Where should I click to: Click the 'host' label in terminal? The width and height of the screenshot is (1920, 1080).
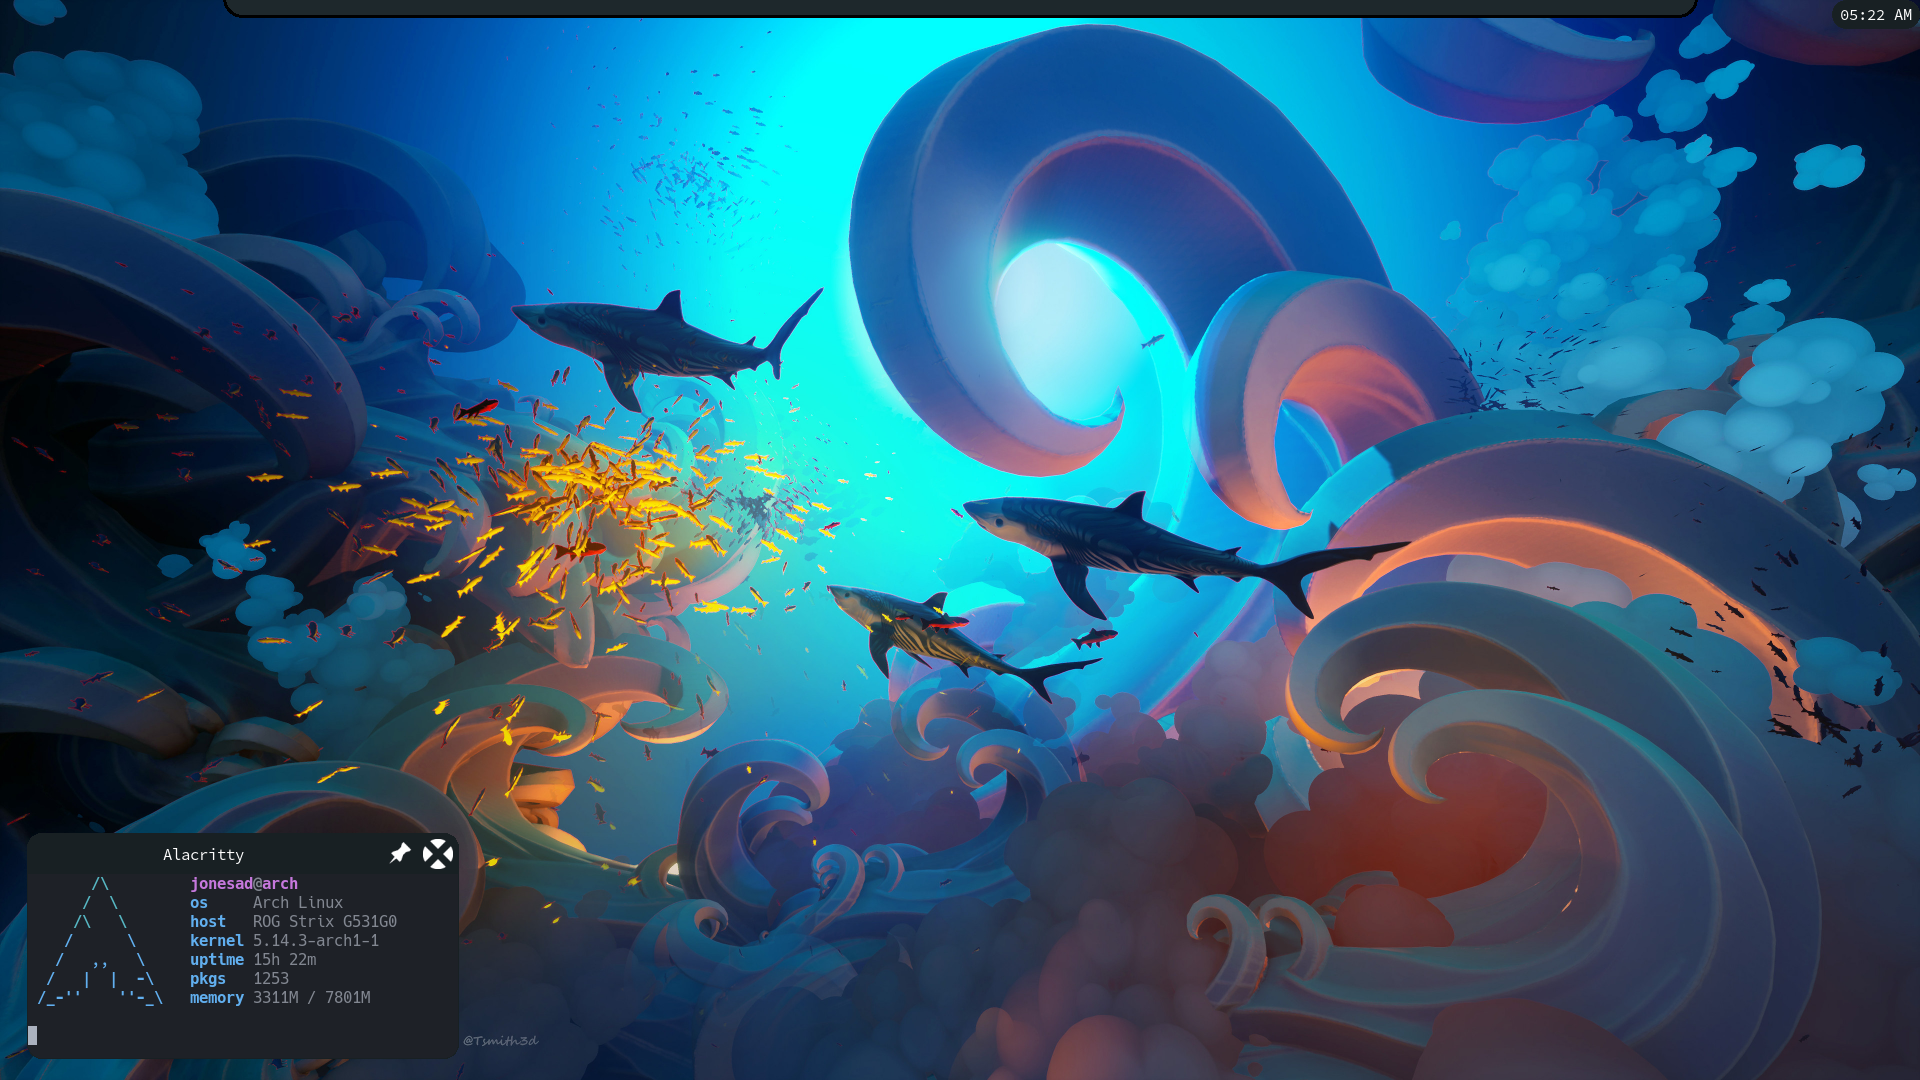click(x=208, y=922)
